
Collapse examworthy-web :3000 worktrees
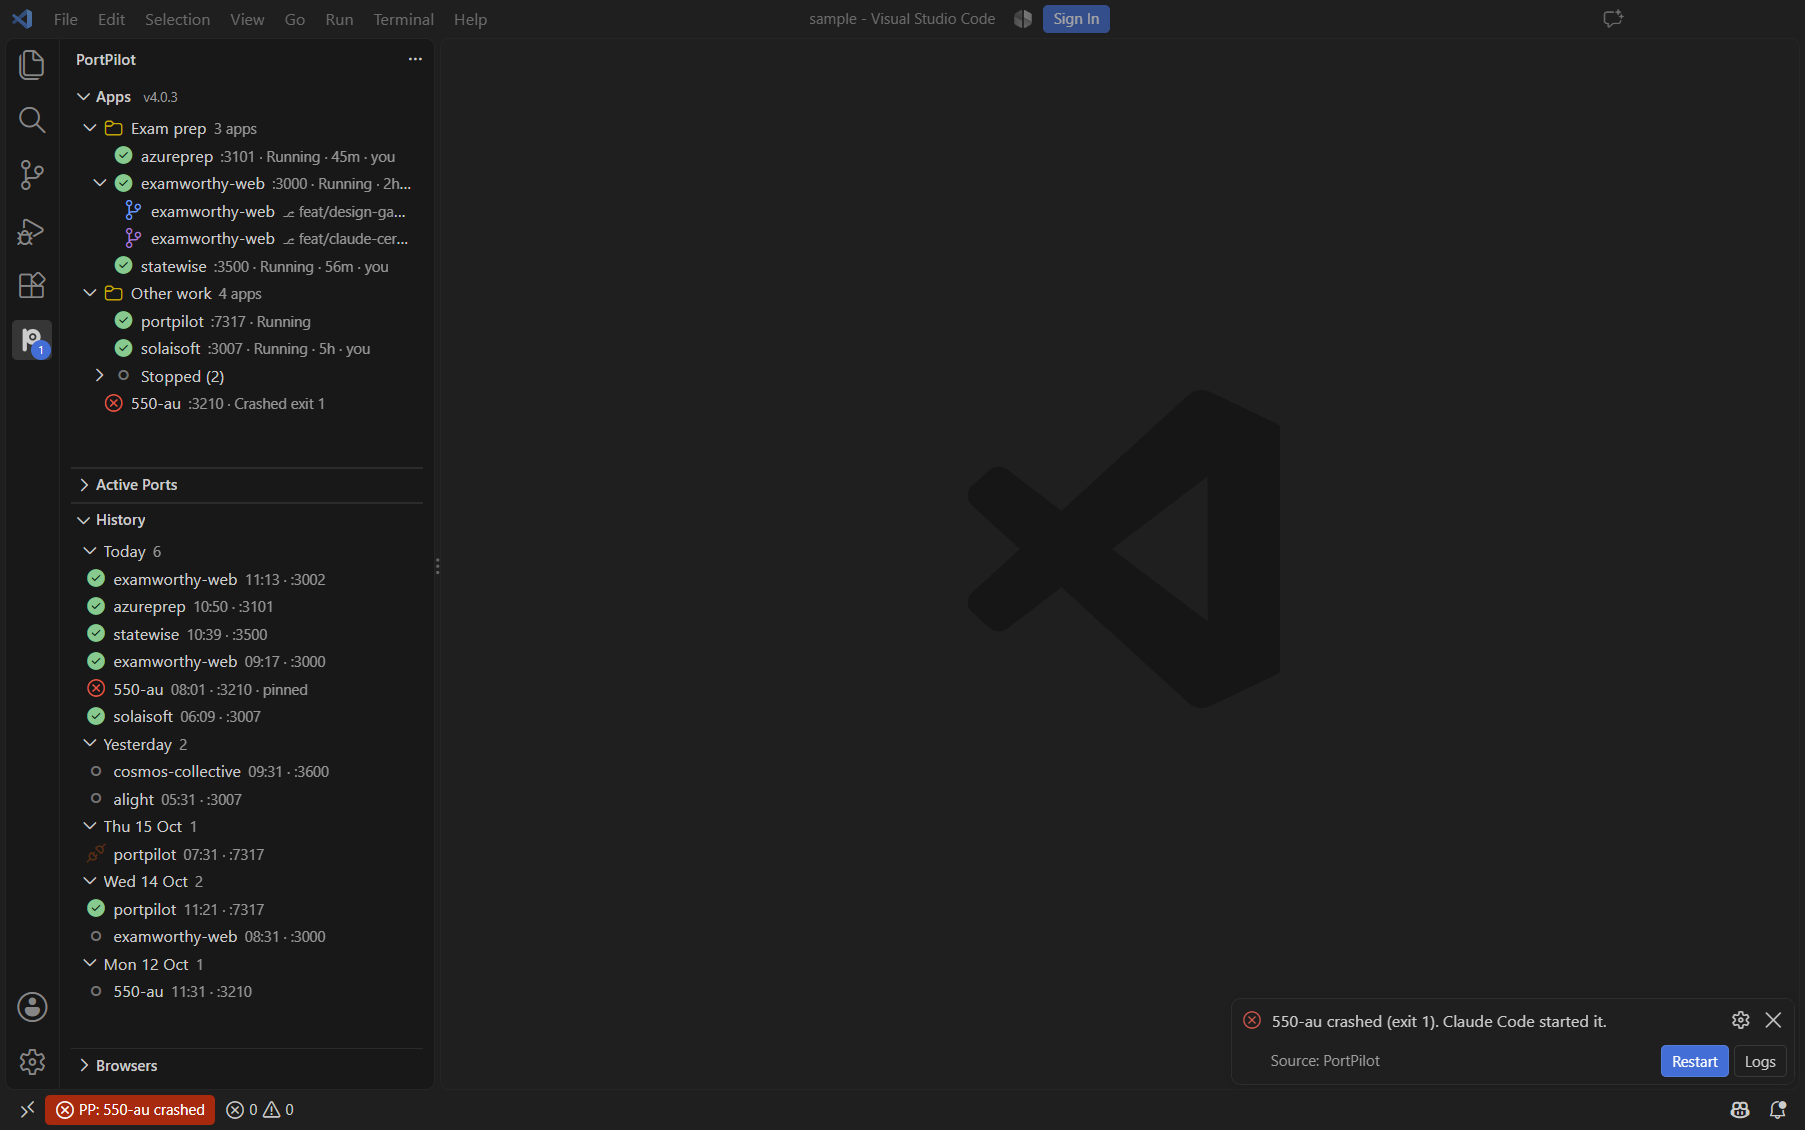[100, 183]
